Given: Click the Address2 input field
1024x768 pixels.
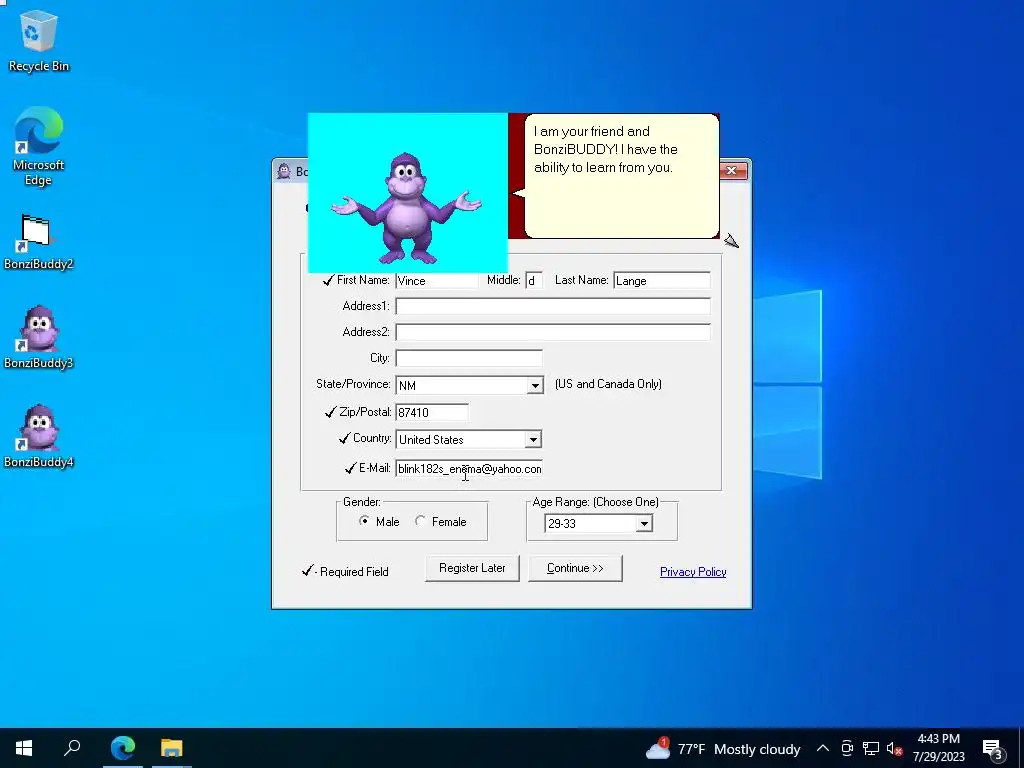Looking at the screenshot, I should click(552, 332).
